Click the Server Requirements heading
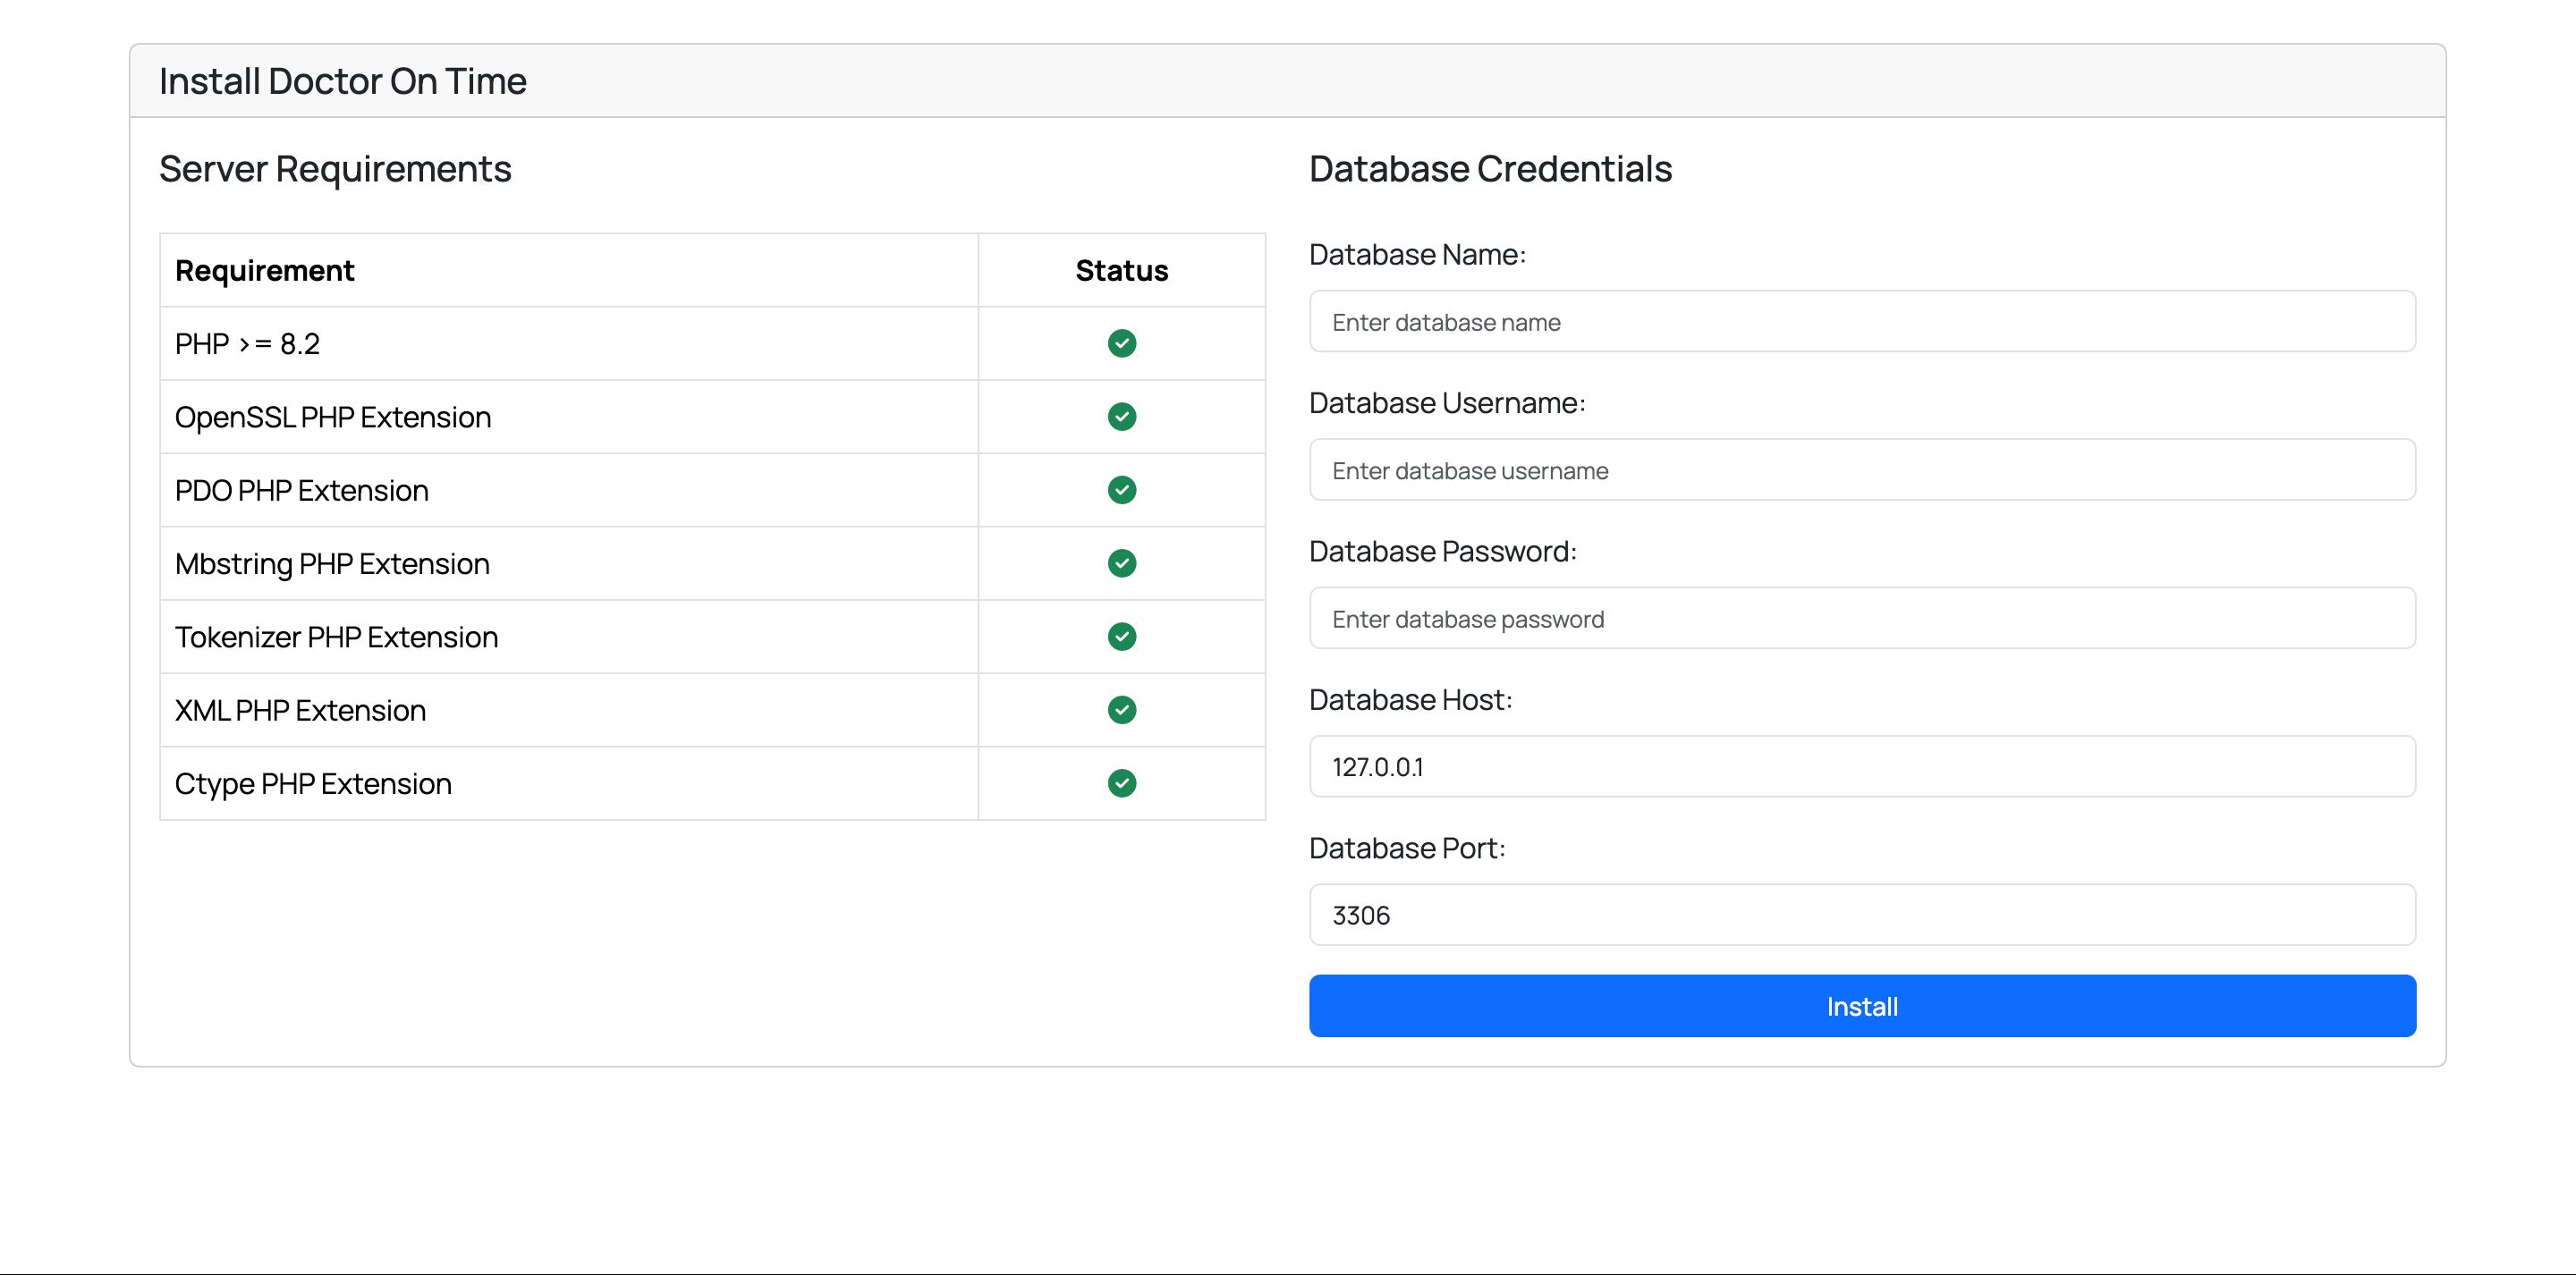 tap(335, 169)
